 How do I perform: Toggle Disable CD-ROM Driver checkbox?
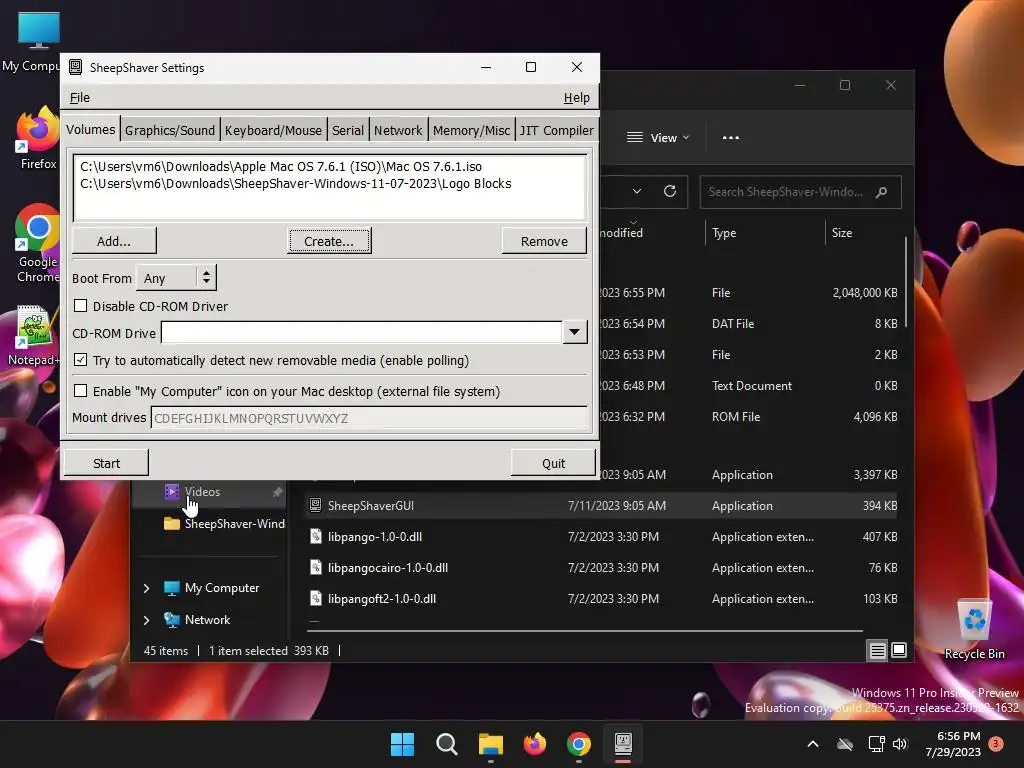[x=80, y=306]
